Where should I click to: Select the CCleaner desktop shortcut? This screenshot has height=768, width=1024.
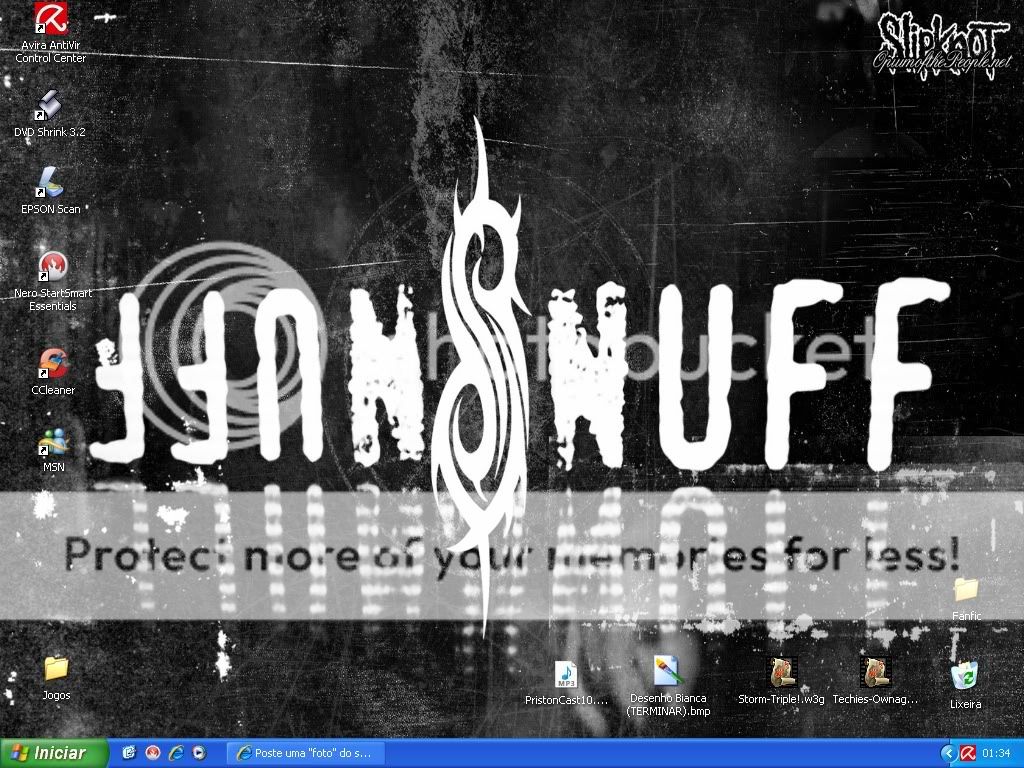(53, 372)
